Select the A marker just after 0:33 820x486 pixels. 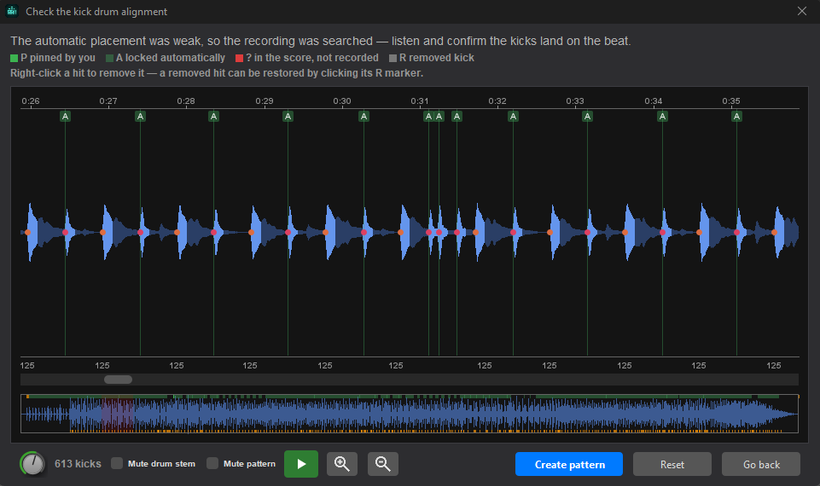coord(587,116)
